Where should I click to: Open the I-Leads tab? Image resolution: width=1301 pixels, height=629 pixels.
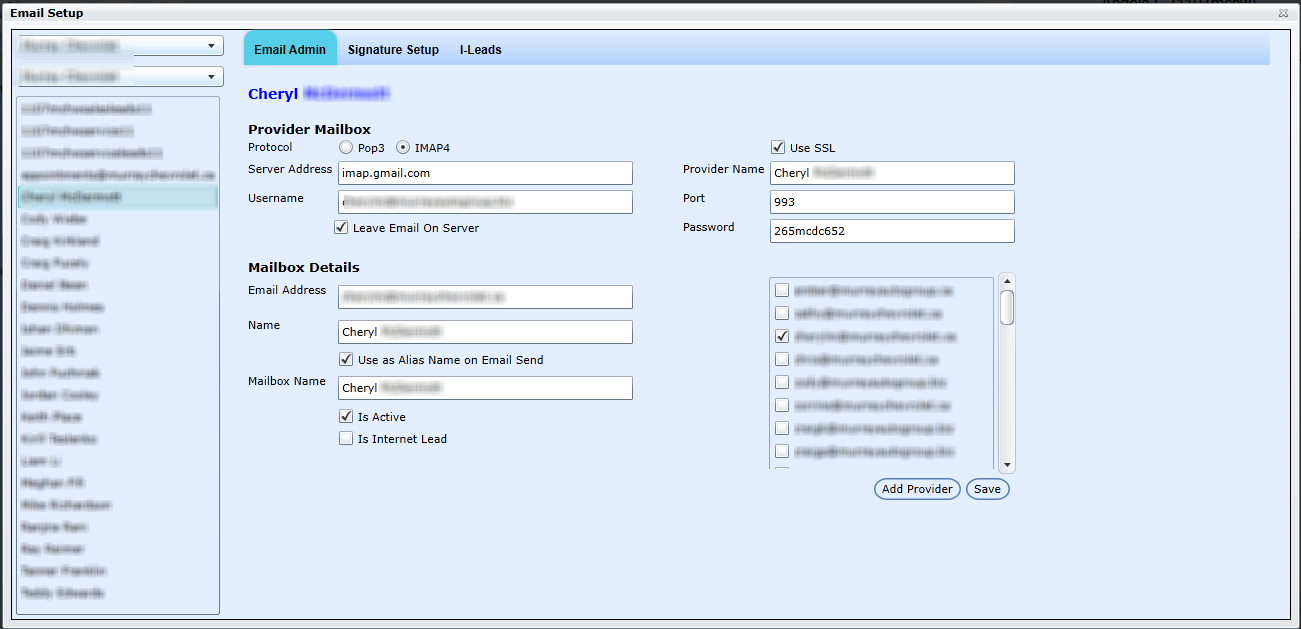click(480, 50)
